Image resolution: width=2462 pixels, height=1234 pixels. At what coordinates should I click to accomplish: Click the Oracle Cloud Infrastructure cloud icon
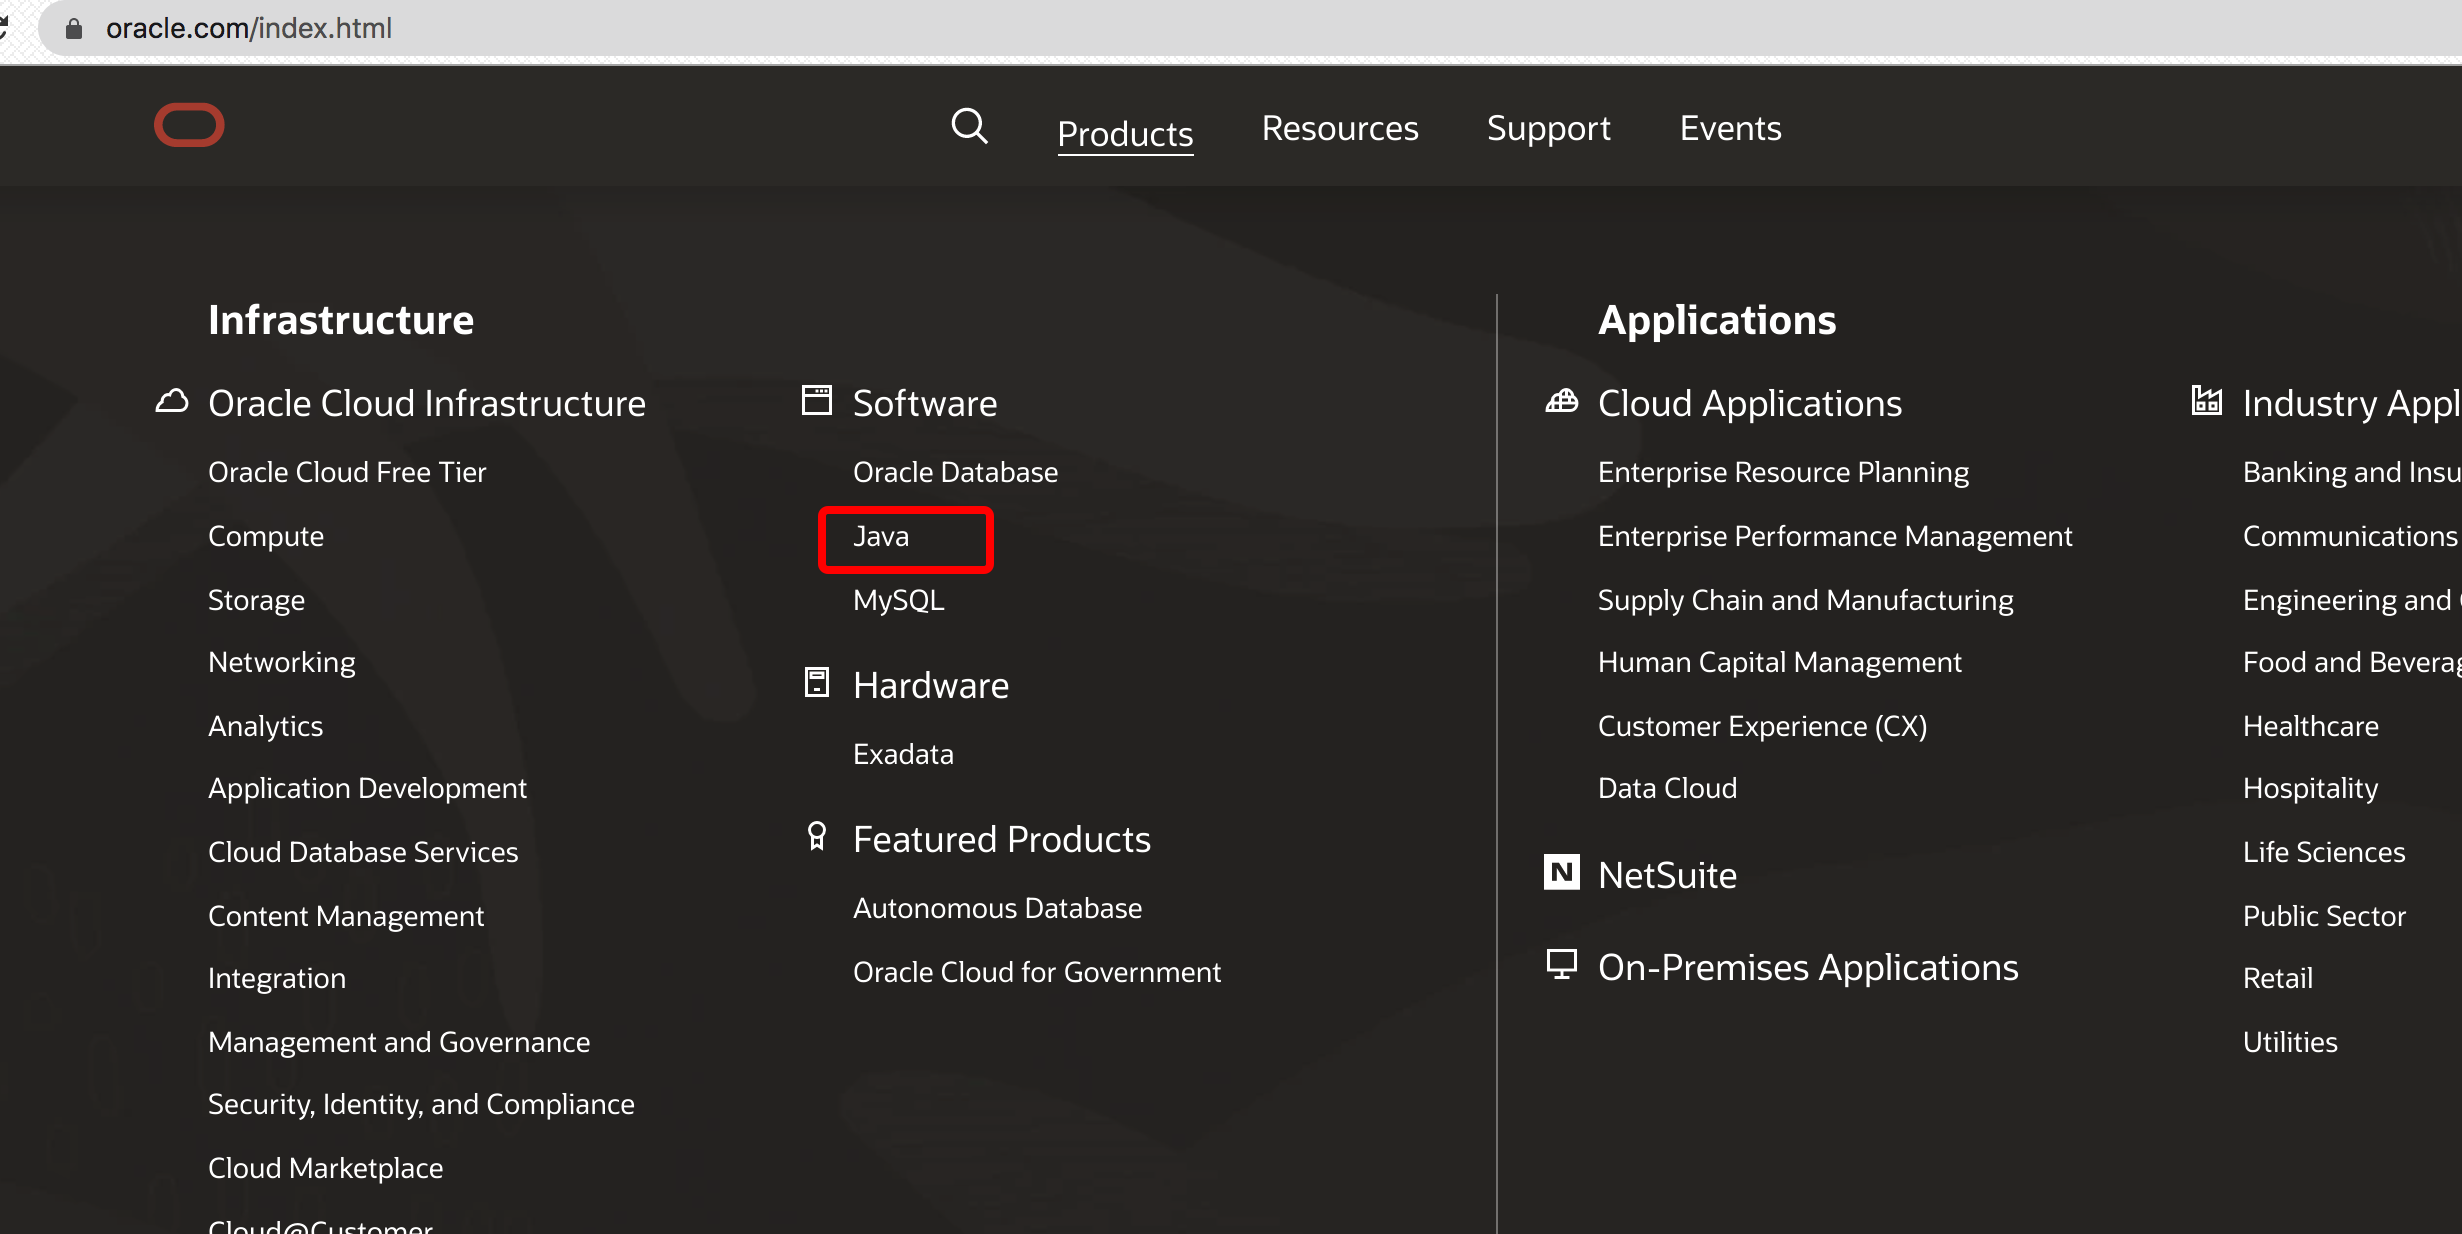click(x=172, y=401)
